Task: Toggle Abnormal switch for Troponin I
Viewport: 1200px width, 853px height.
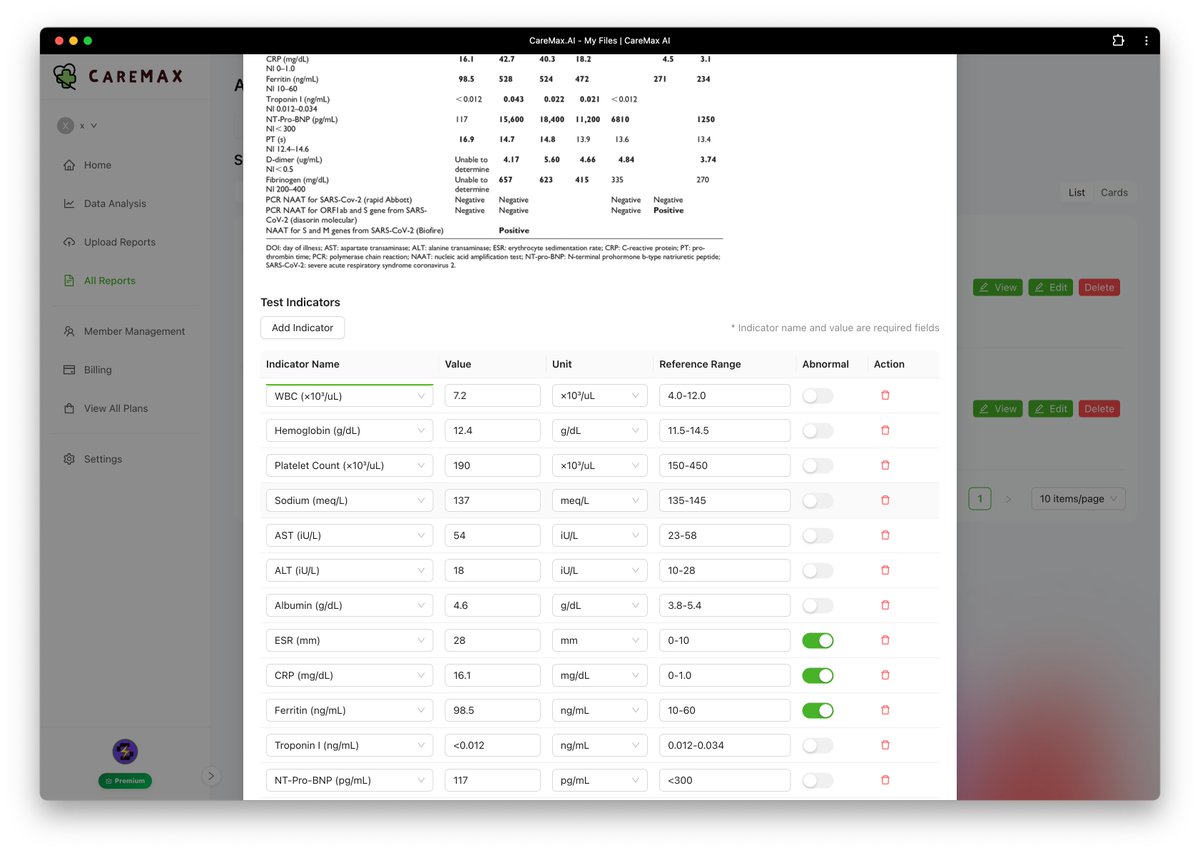Action: pos(817,746)
